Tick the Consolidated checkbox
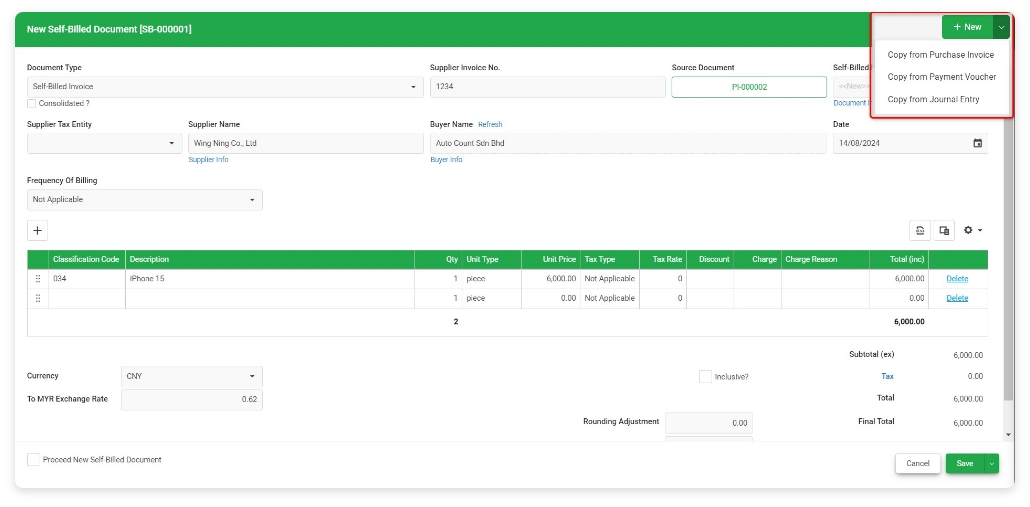 pyautogui.click(x=32, y=104)
